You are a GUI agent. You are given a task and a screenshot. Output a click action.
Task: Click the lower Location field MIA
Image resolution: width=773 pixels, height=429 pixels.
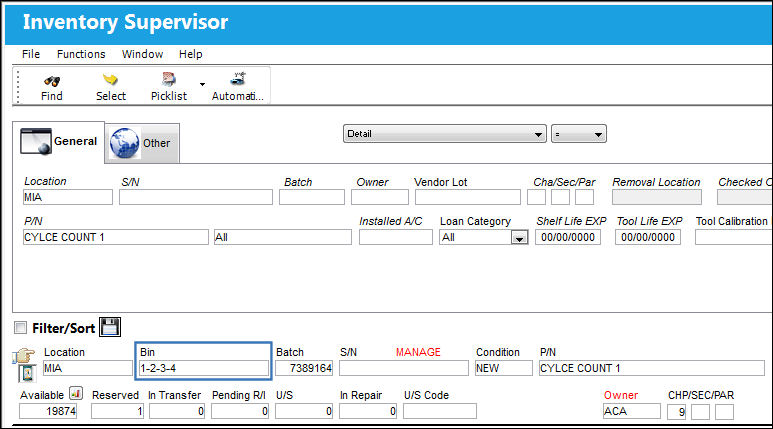(x=88, y=368)
